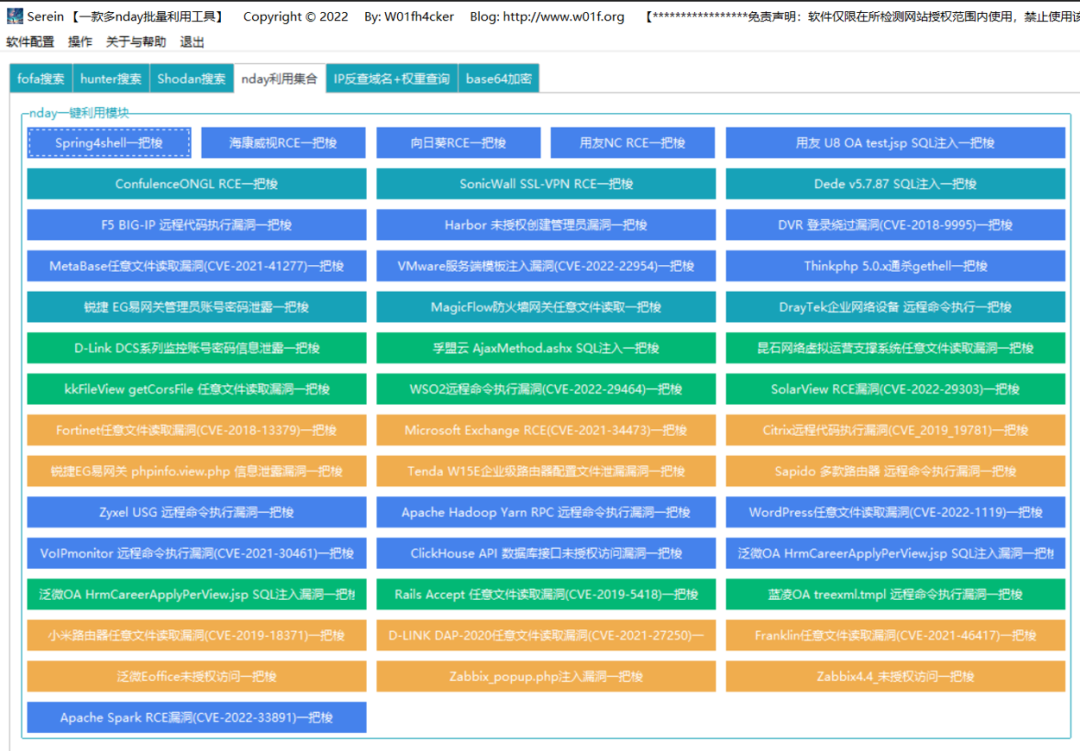
Task: Open the 关于与帮助 menu
Action: 136,42
